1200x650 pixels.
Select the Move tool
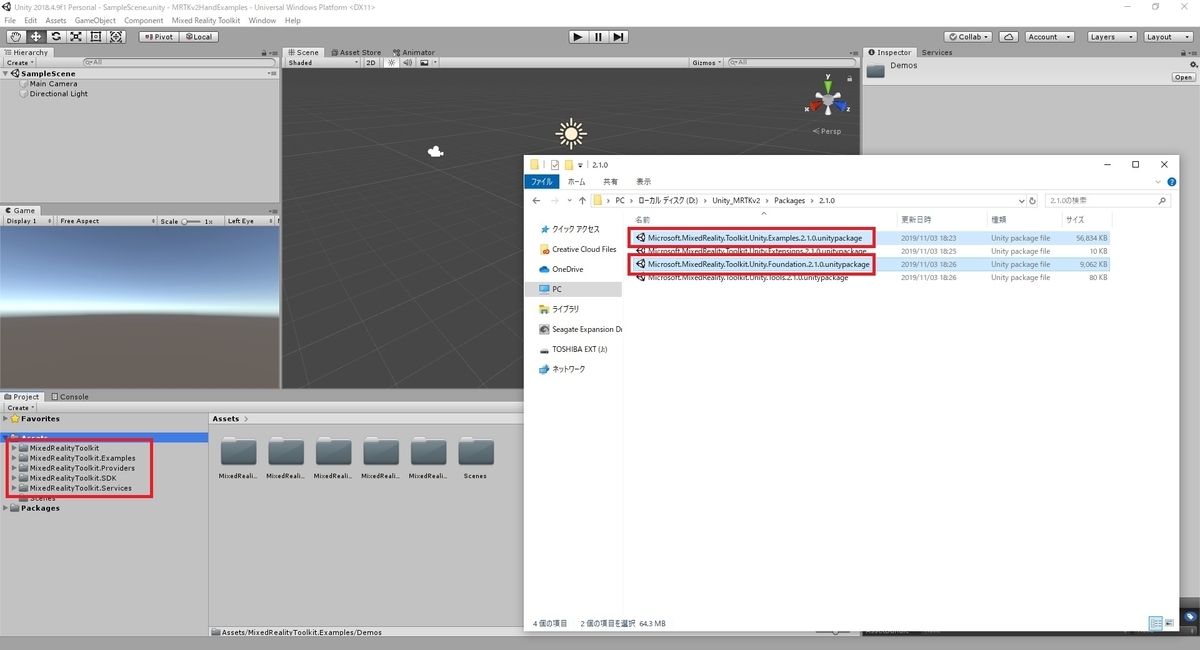coord(36,36)
